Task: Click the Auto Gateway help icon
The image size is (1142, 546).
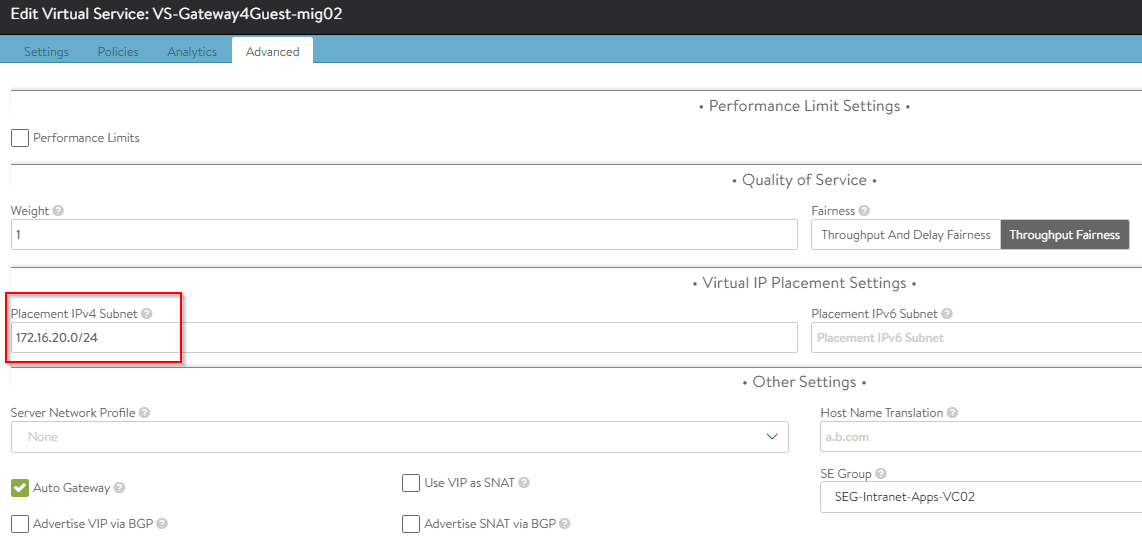Action: click(x=119, y=488)
